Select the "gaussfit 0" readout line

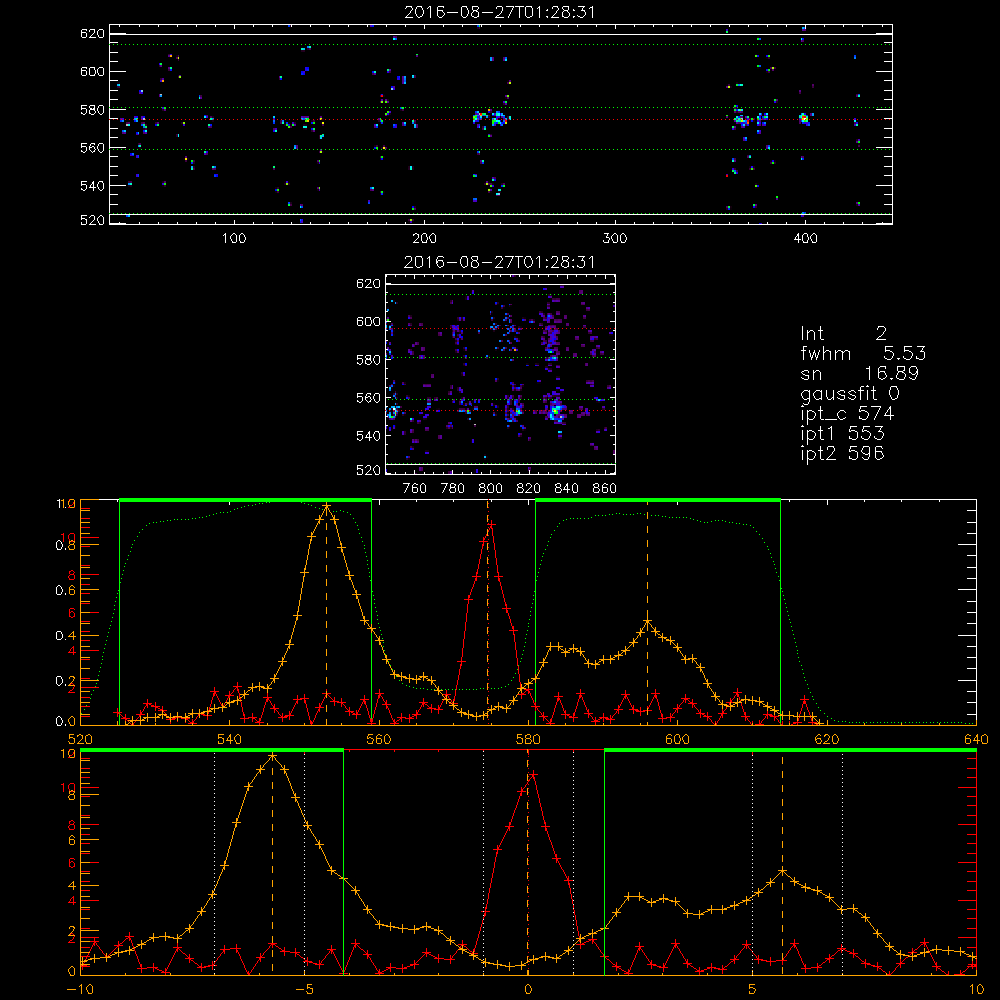tap(849, 393)
